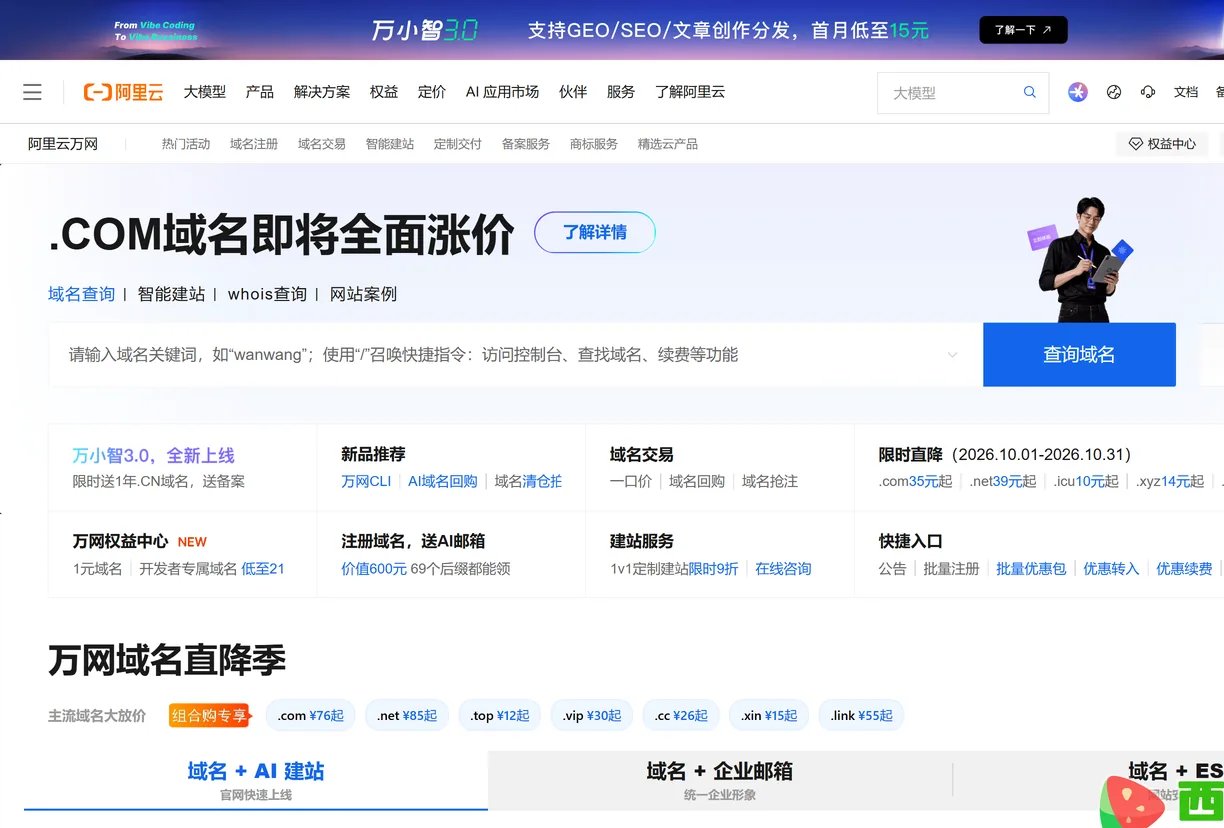Screen dimensions: 1224x828
Task: Select the whois查询 tab
Action: 267,294
